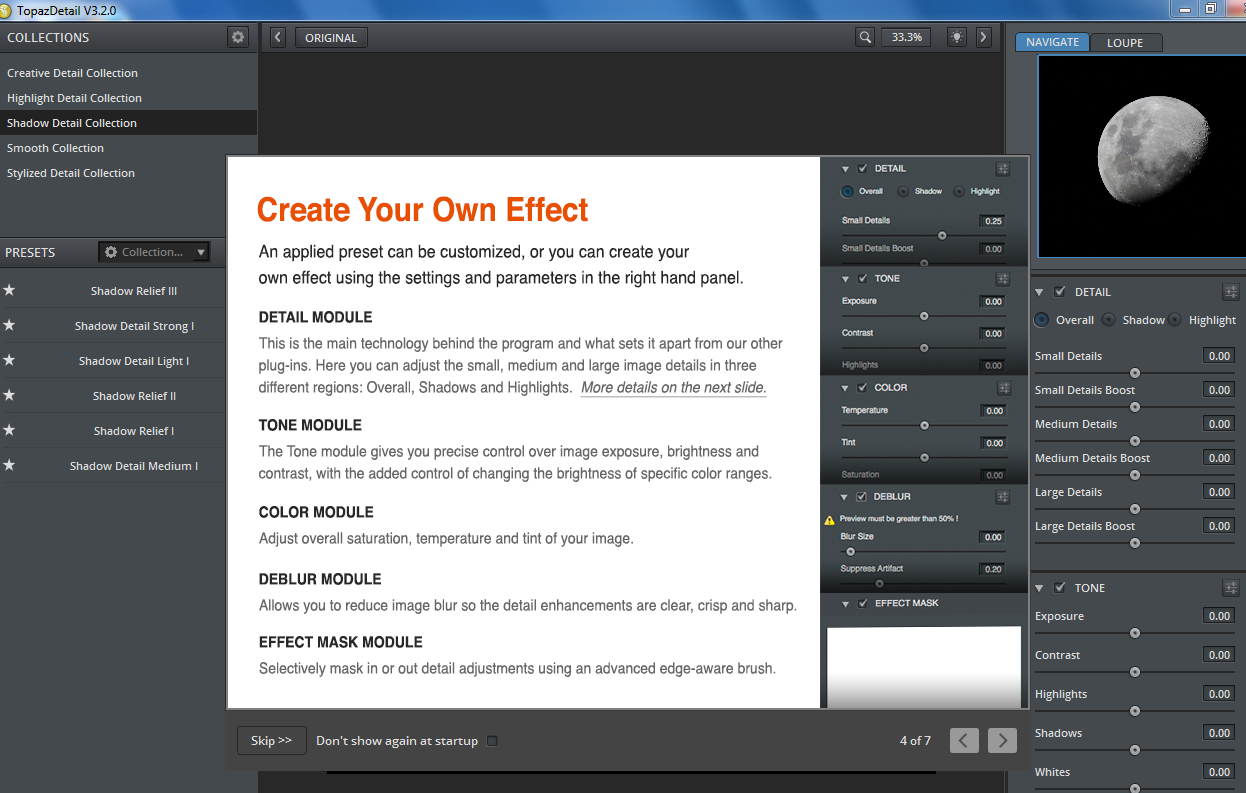Click Skip >> button
This screenshot has height=793, width=1246.
point(271,741)
